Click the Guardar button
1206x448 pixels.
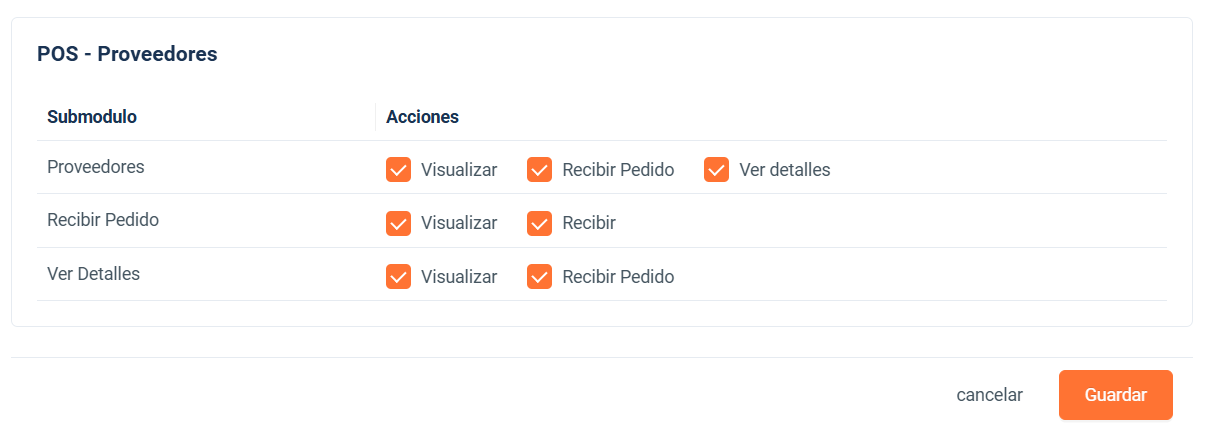1116,395
